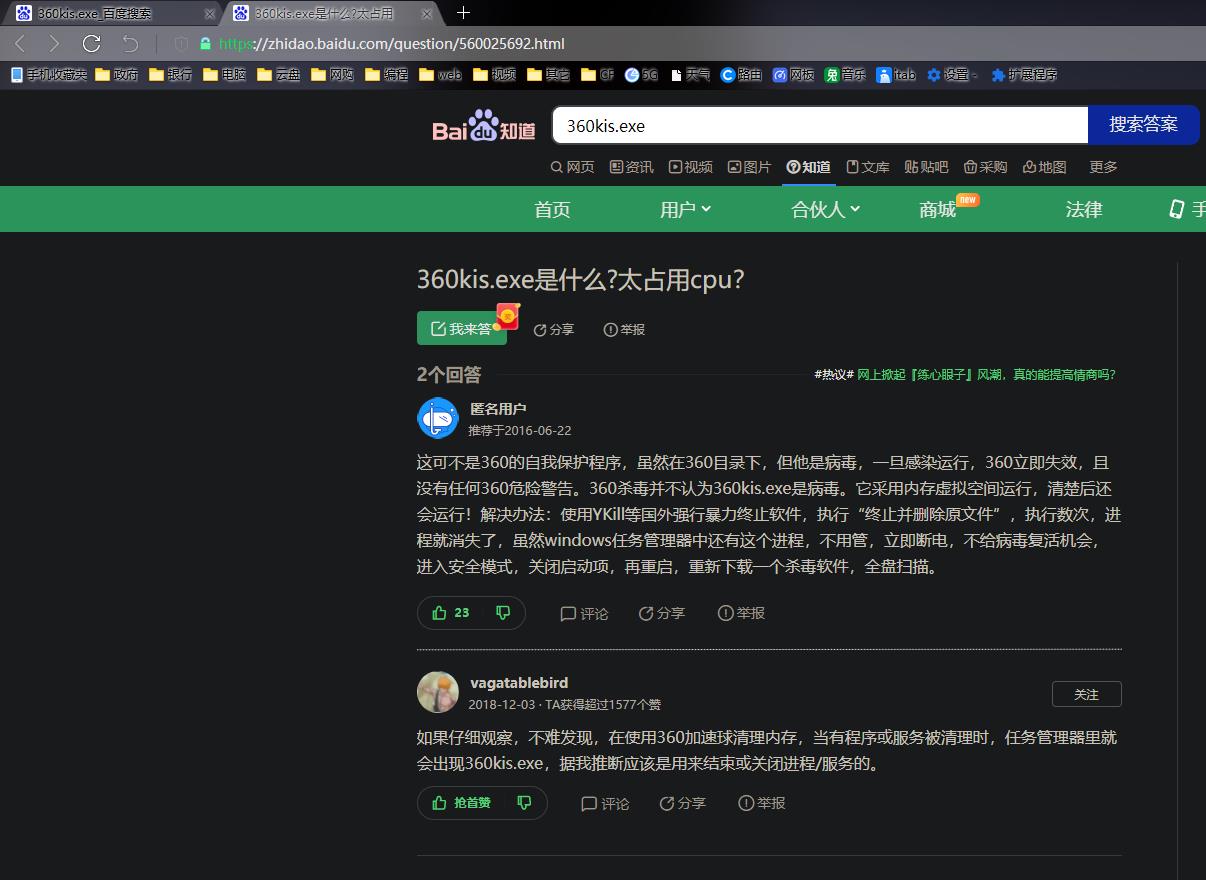Image resolution: width=1206 pixels, height=880 pixels.
Task: Downvote the 匿名用户 answer
Action: [503, 613]
